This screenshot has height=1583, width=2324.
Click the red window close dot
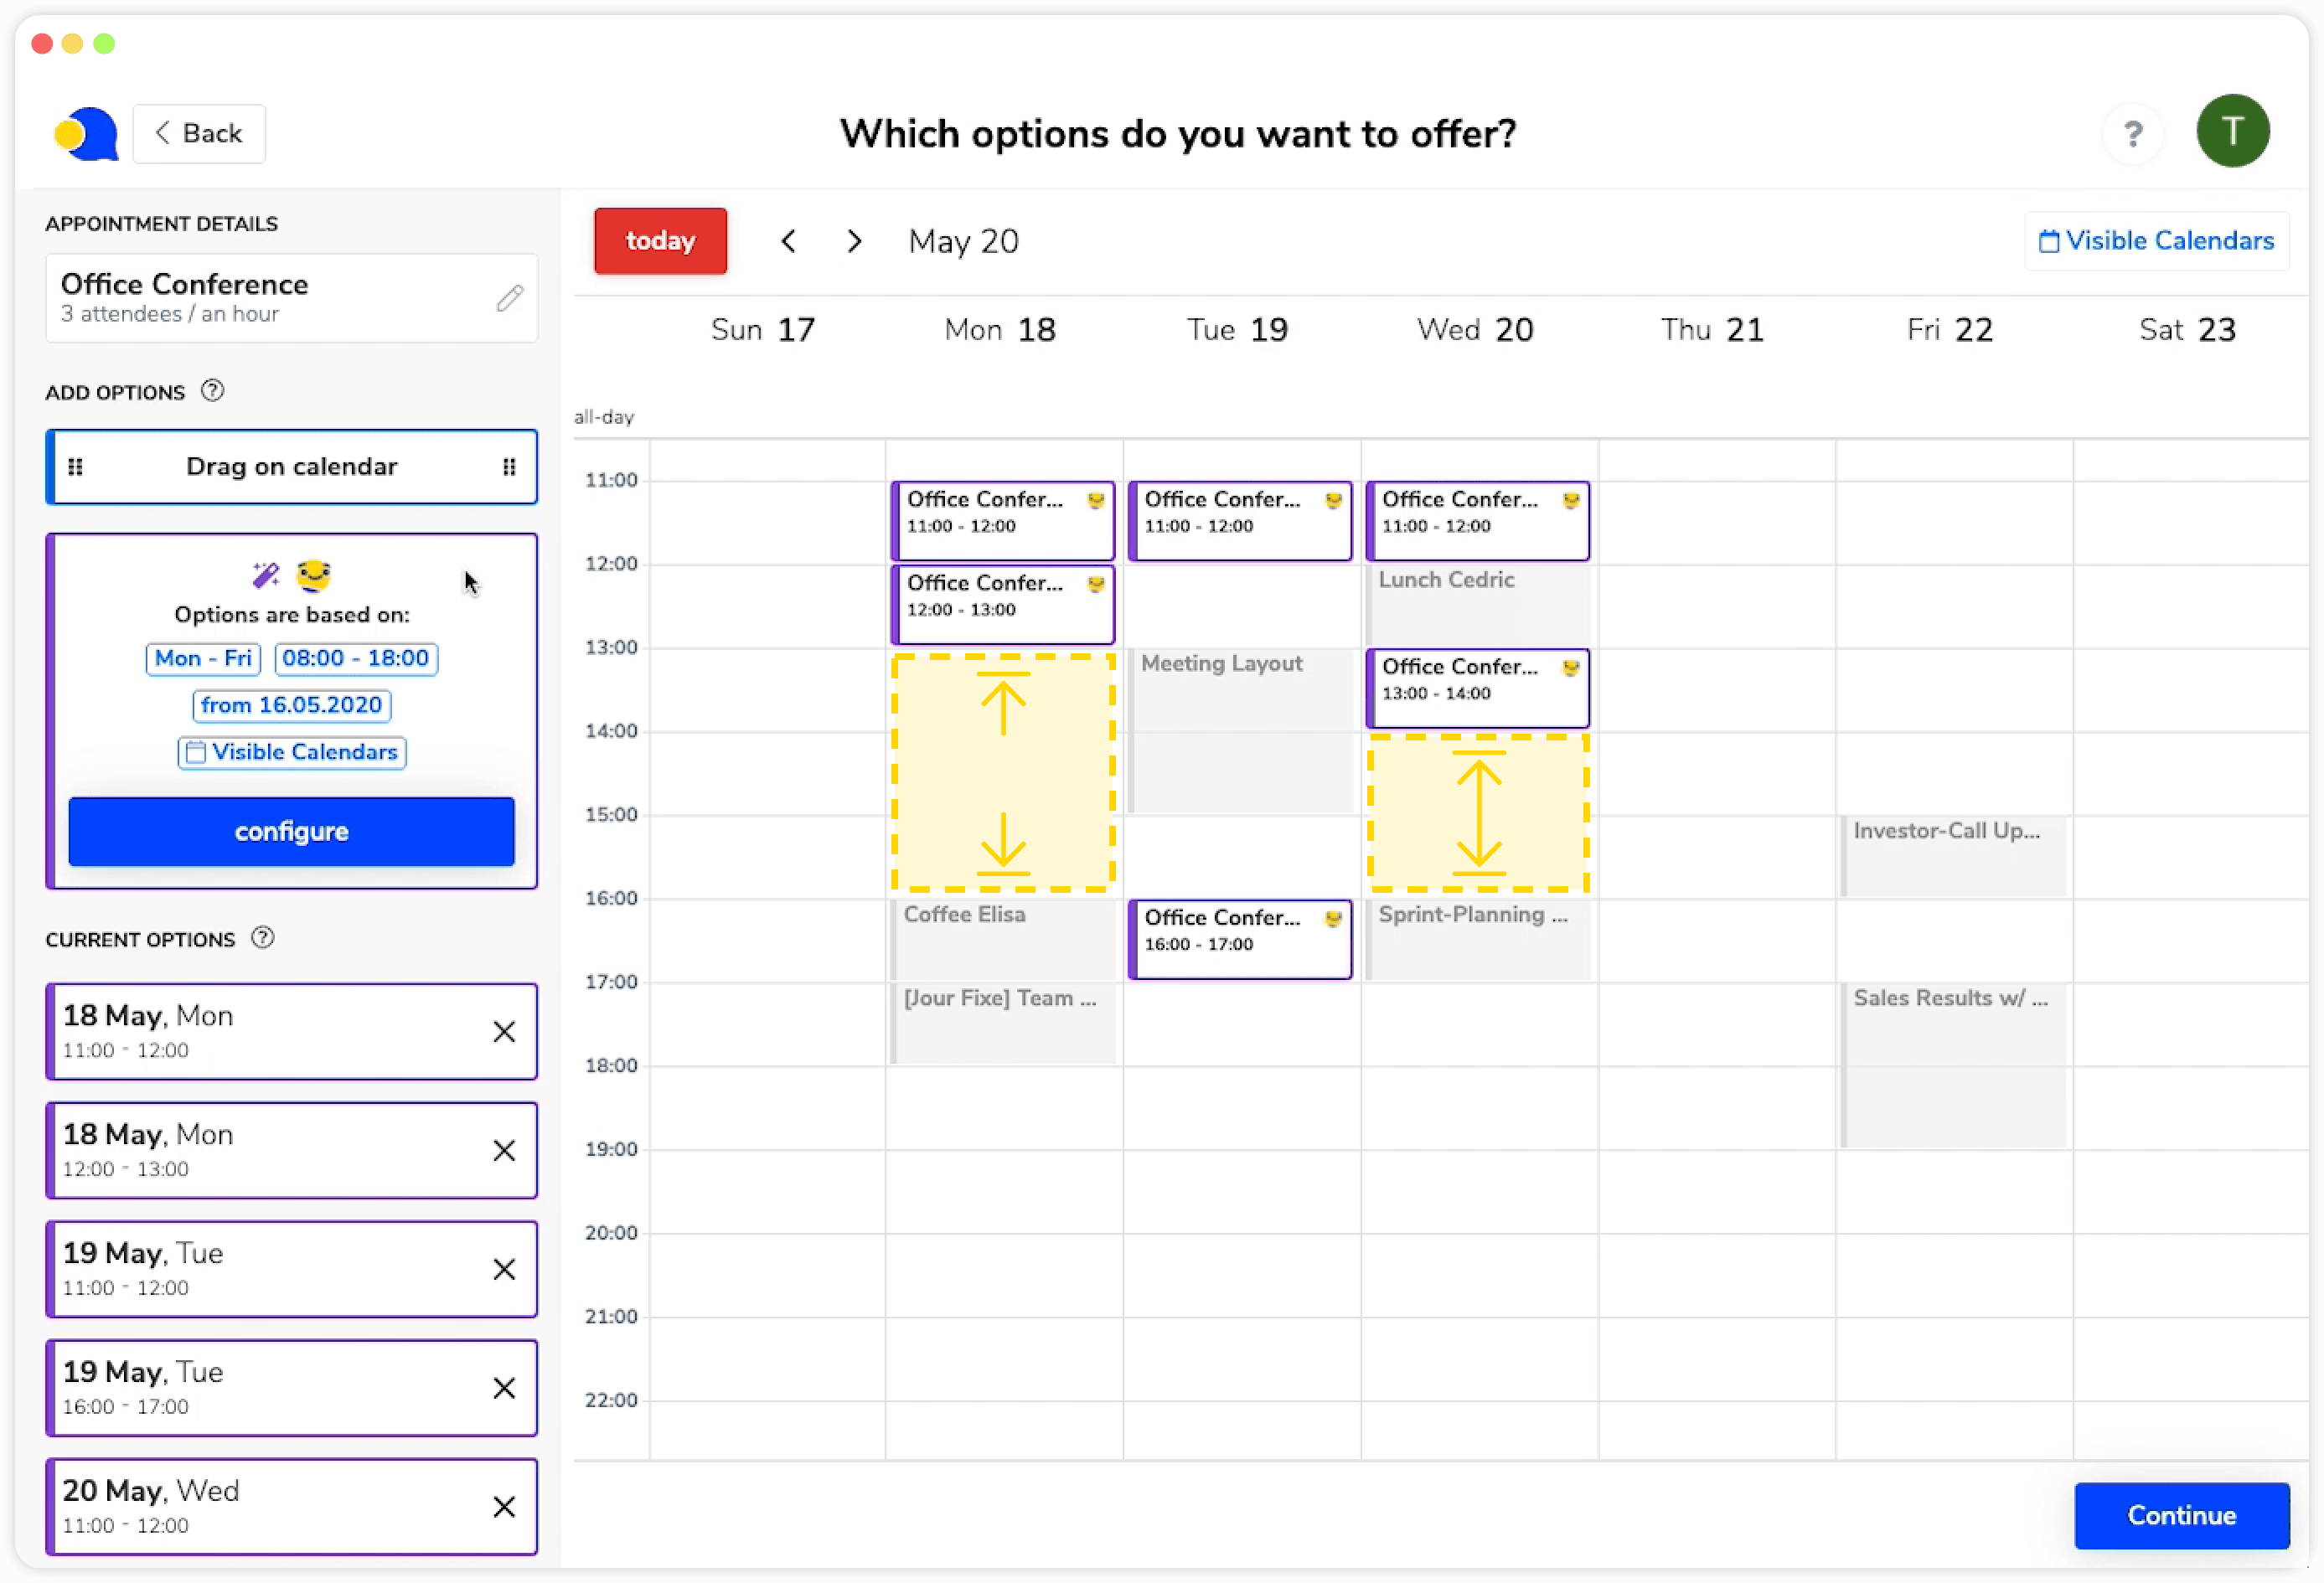[x=42, y=43]
